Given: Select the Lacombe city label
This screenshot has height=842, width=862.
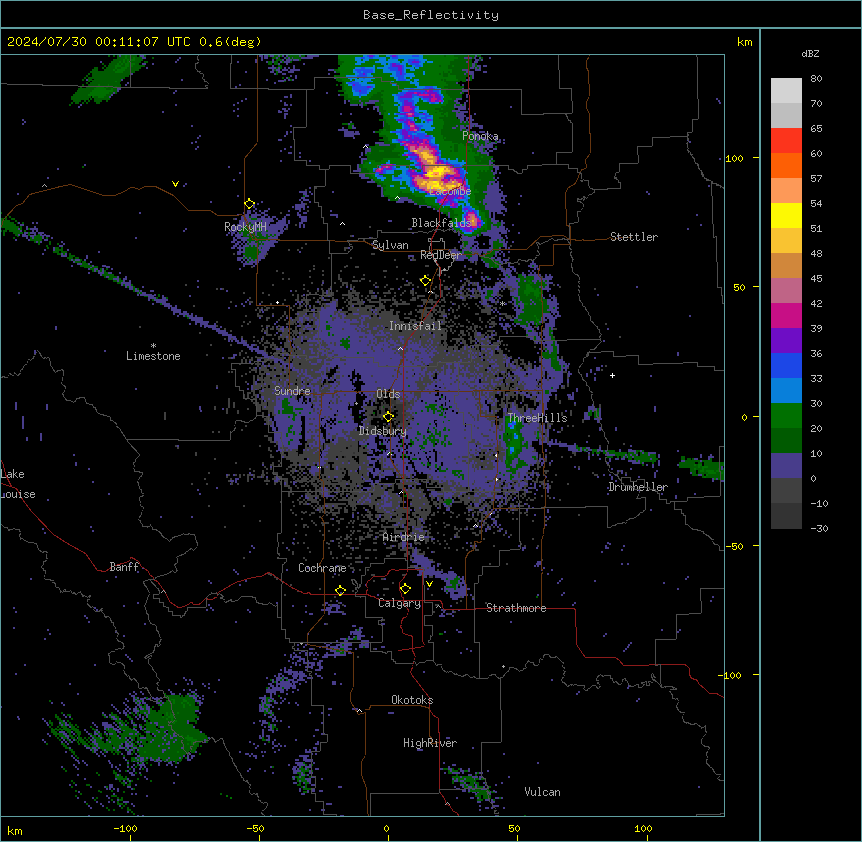Looking at the screenshot, I should pyautogui.click(x=450, y=191).
